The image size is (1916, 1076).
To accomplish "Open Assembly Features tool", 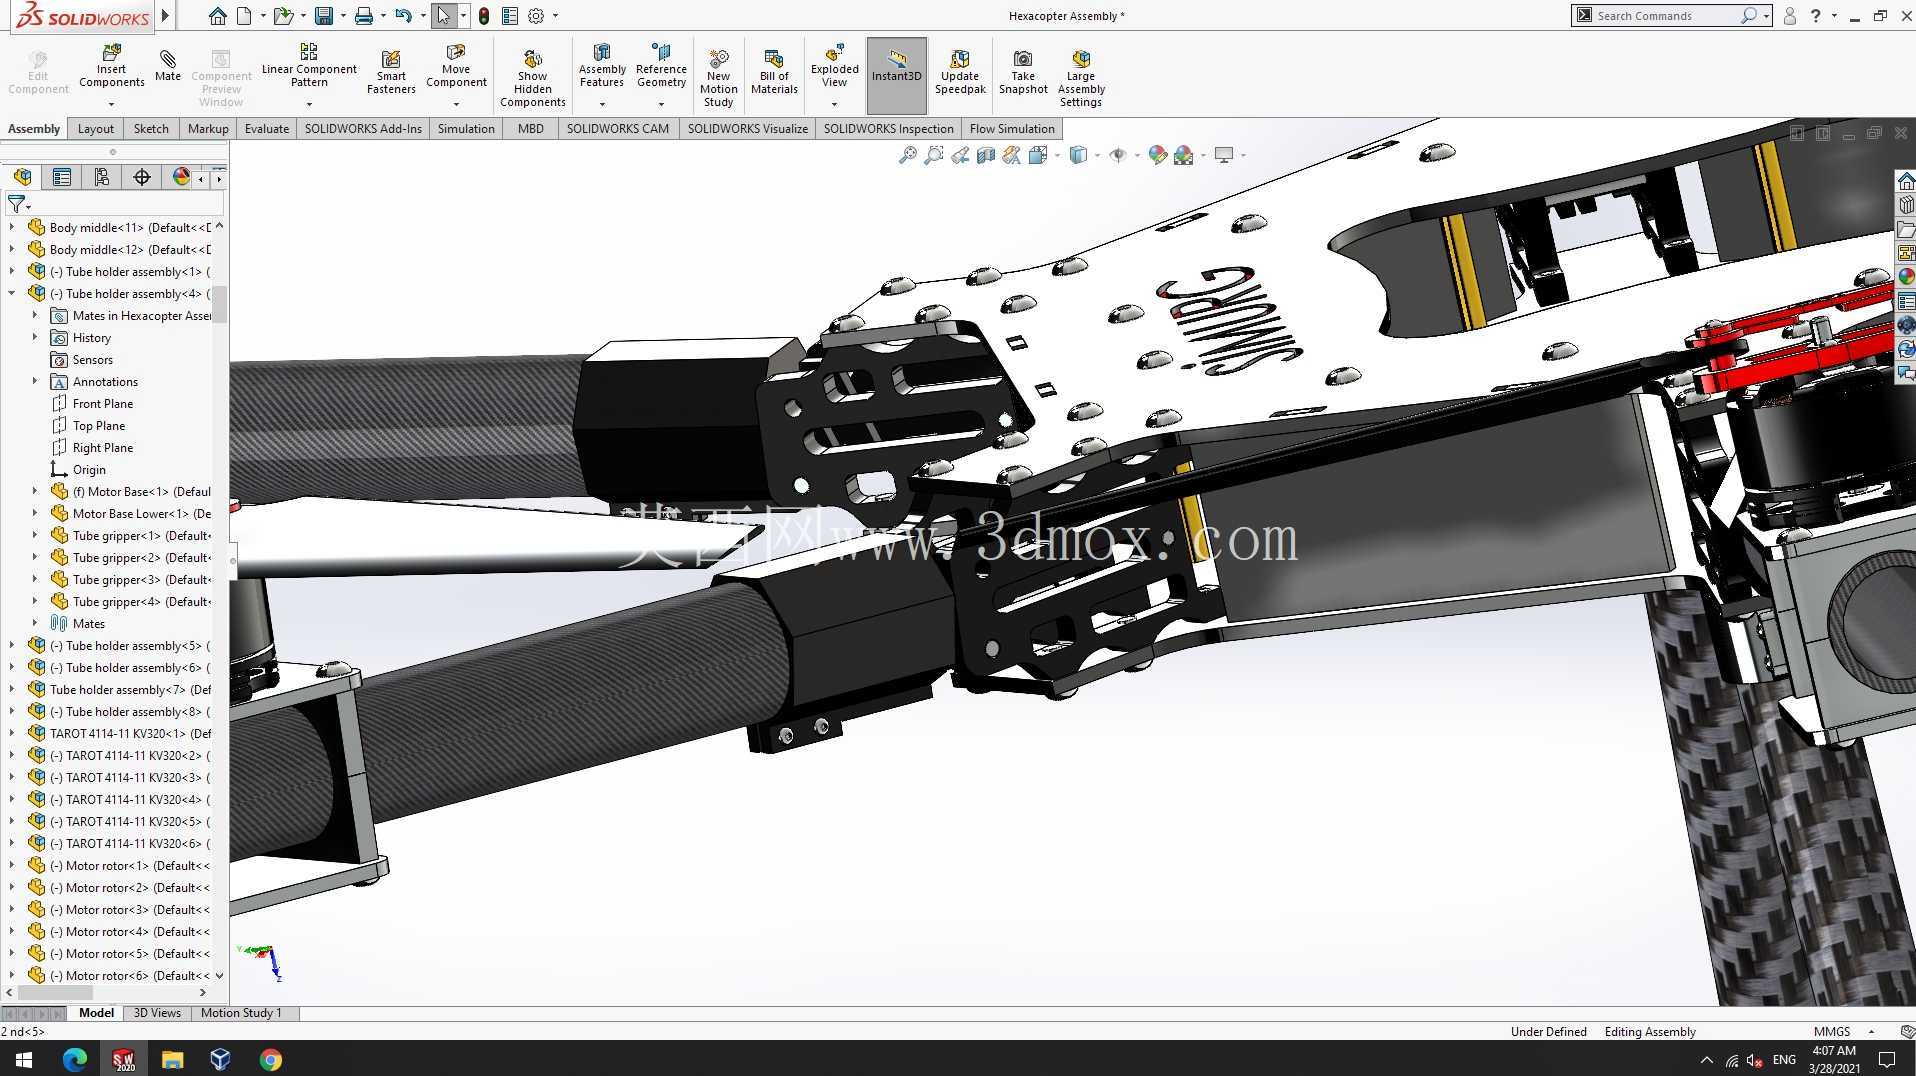I will click(x=602, y=66).
